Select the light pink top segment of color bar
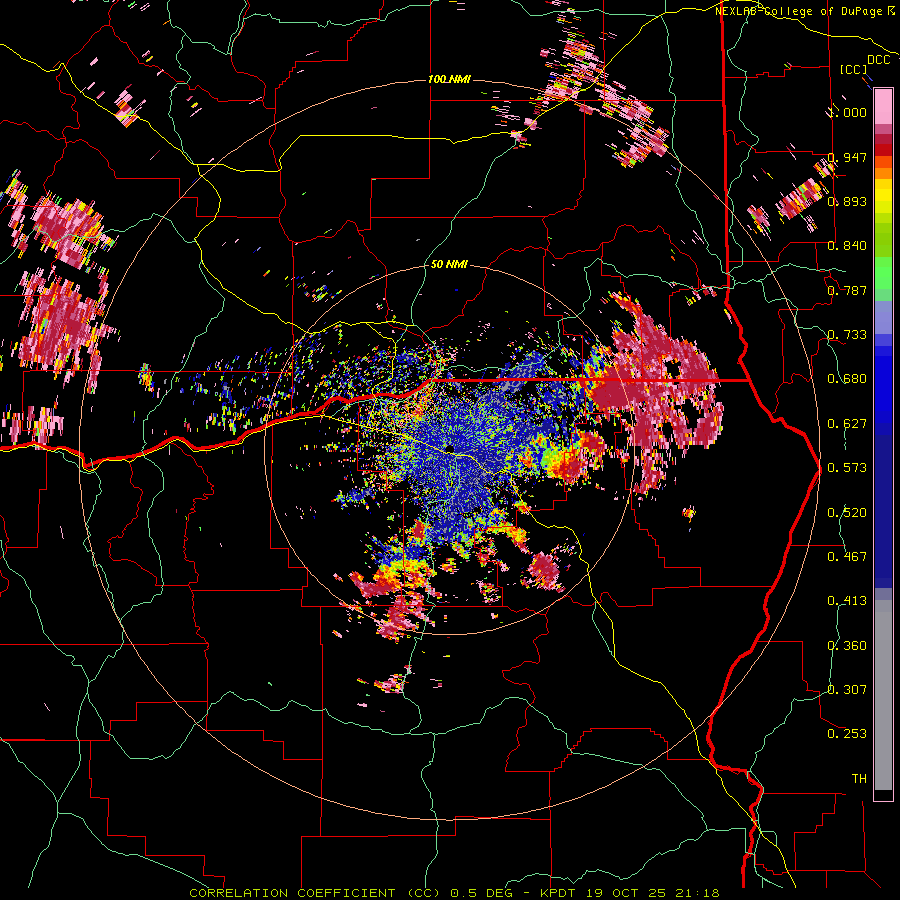Screen dimensions: 900x900 pos(883,107)
